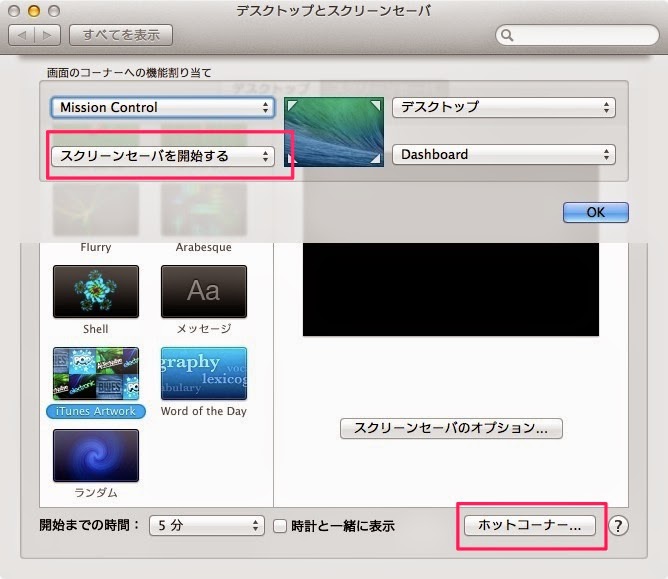Open the Mission Control corner dropdown
This screenshot has height=579, width=668.
pos(162,107)
